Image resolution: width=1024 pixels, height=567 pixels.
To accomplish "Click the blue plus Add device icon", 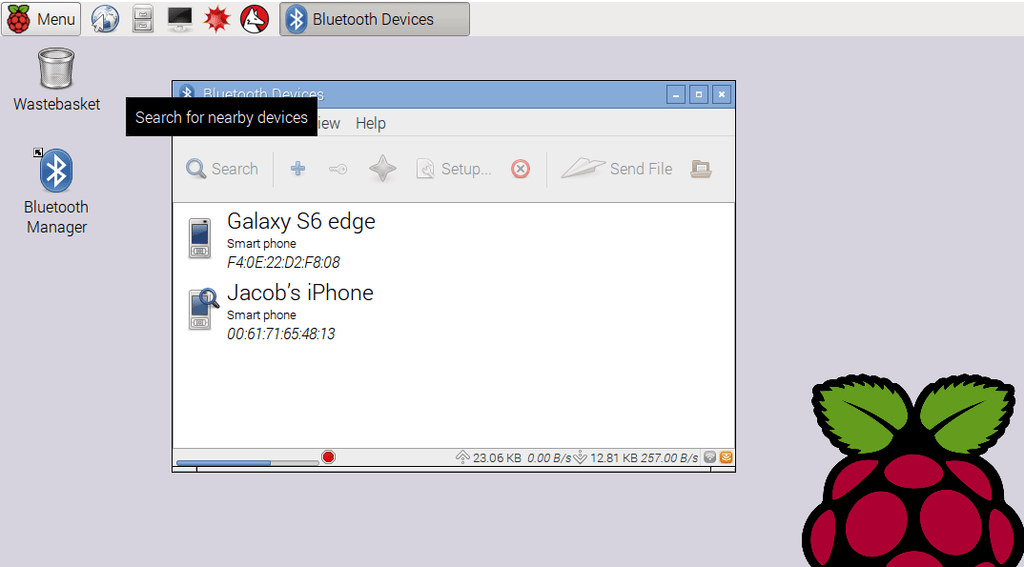I will click(x=298, y=169).
